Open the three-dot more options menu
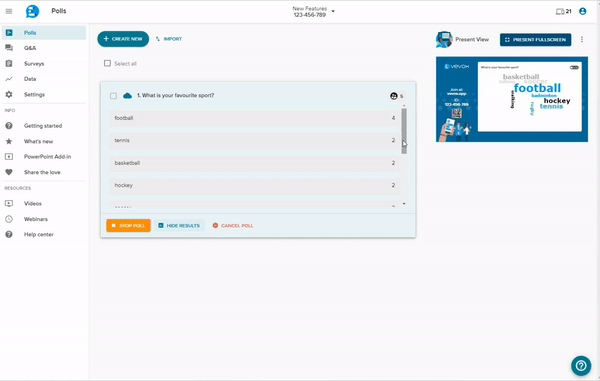The image size is (600, 381). (582, 39)
